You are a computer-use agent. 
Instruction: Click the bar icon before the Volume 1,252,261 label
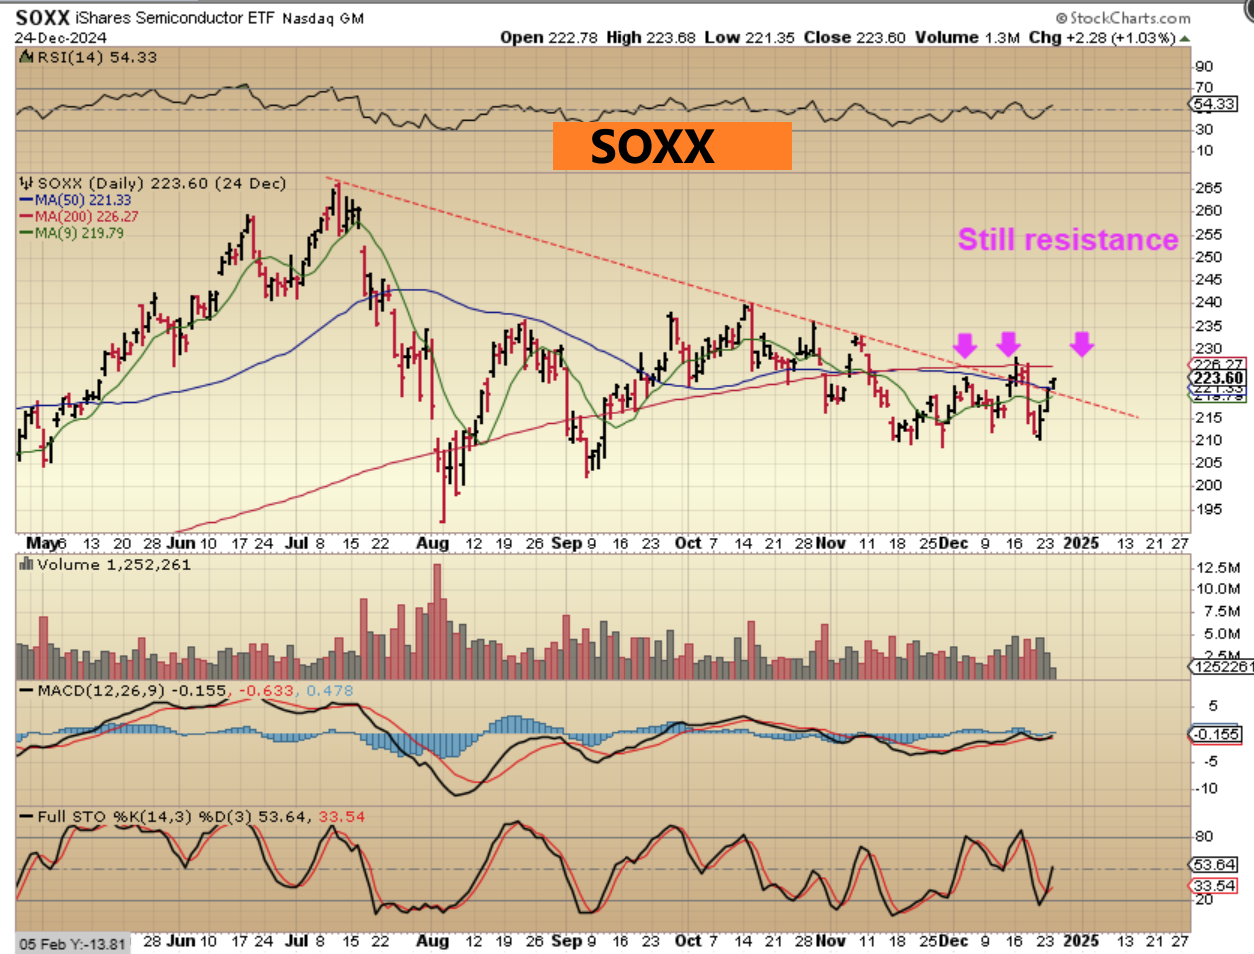point(27,565)
